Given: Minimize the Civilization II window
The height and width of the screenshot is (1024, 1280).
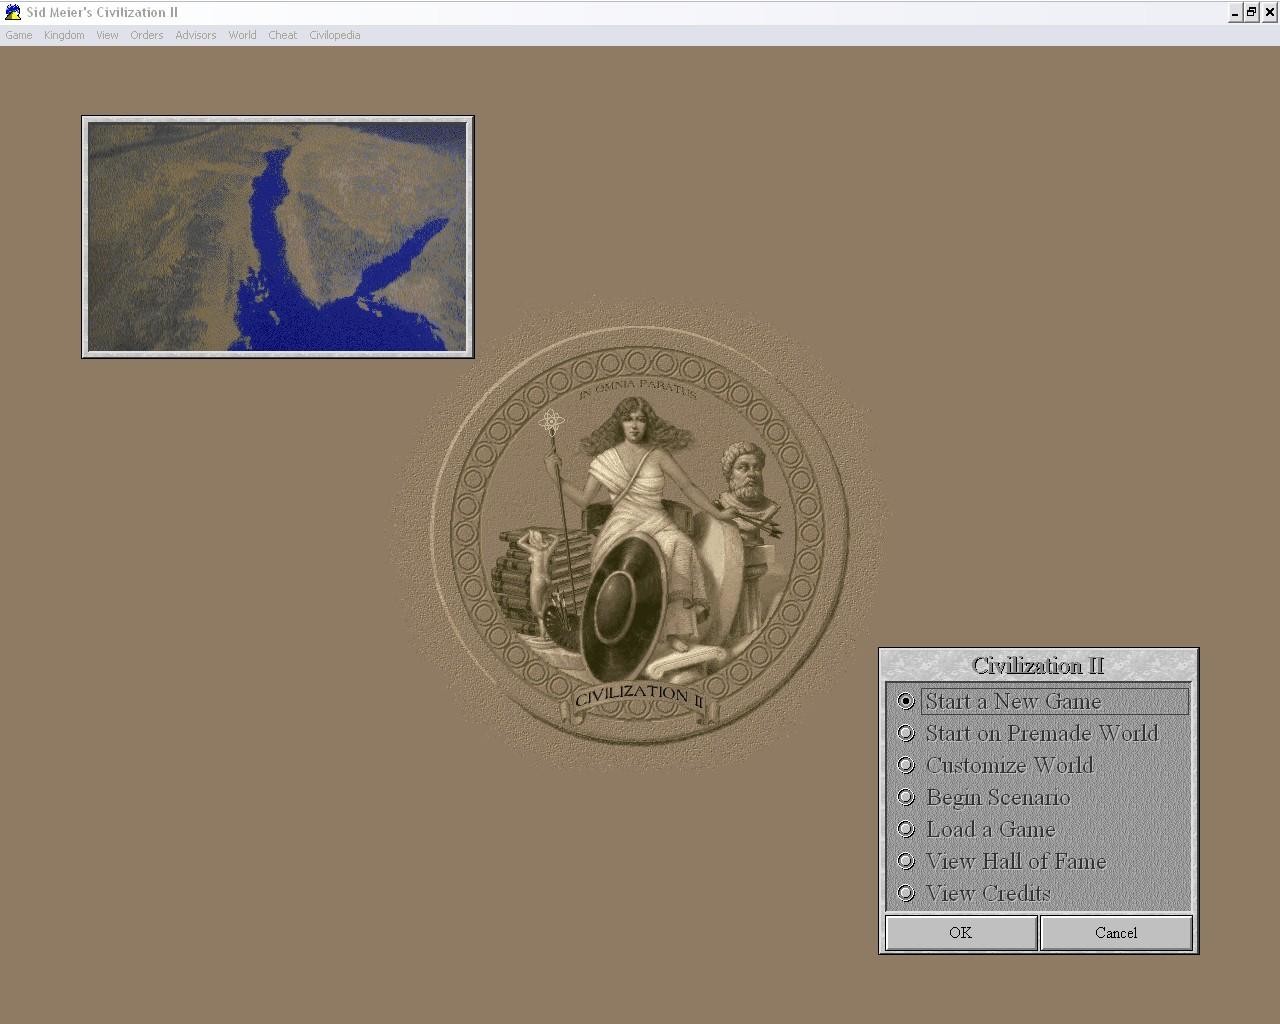Looking at the screenshot, I should point(1235,12).
